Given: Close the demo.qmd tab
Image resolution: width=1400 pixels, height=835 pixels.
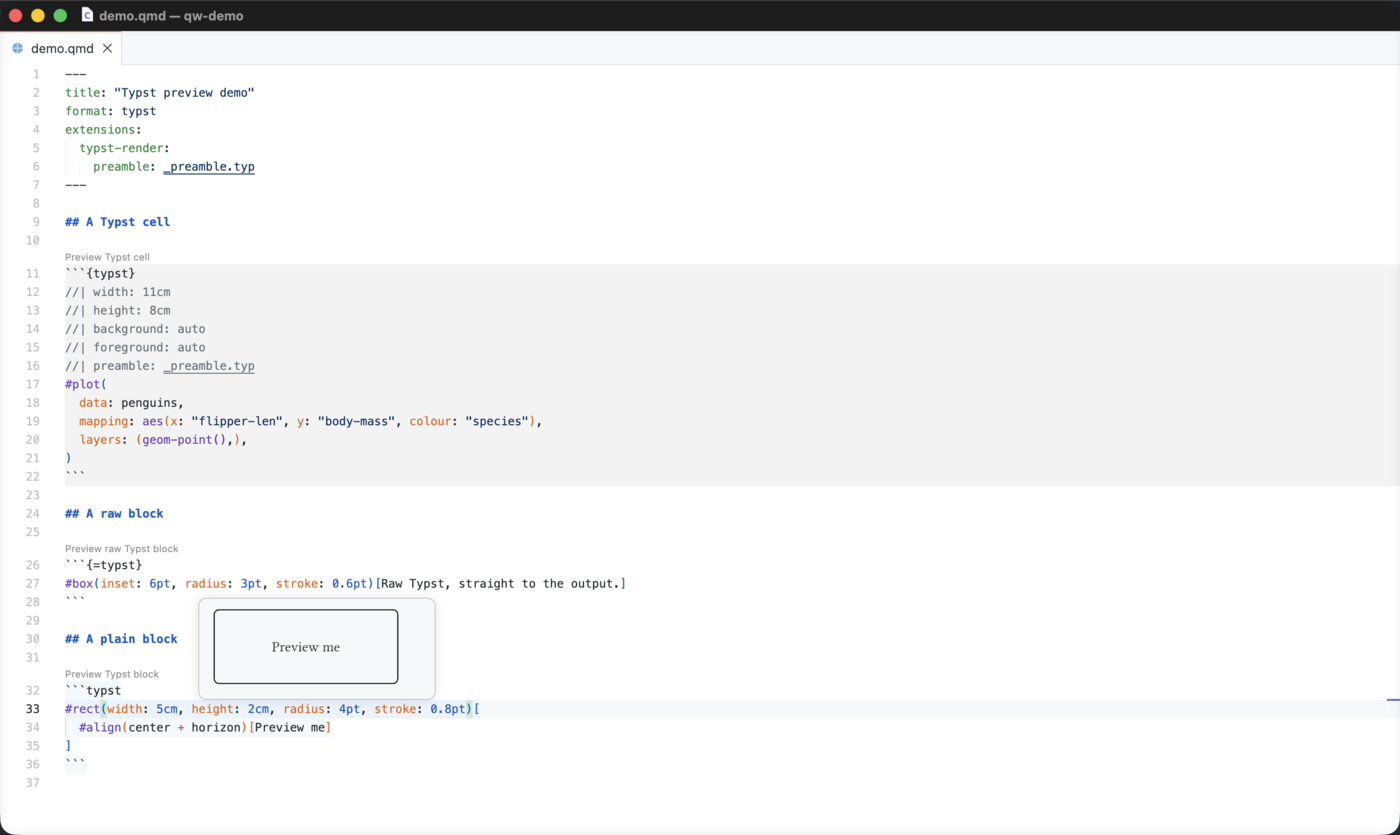Looking at the screenshot, I should click(107, 48).
